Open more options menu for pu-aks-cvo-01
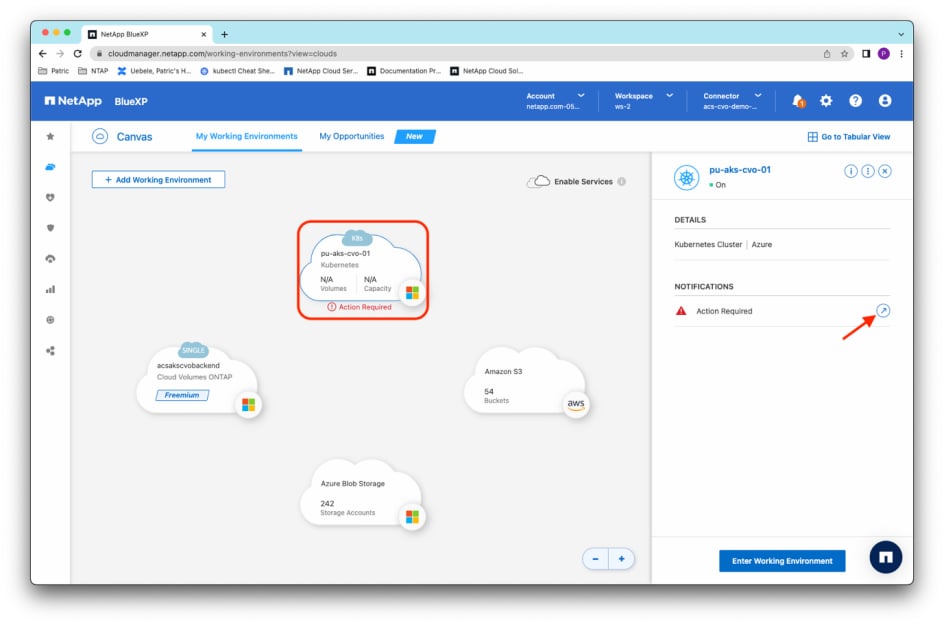 868,172
